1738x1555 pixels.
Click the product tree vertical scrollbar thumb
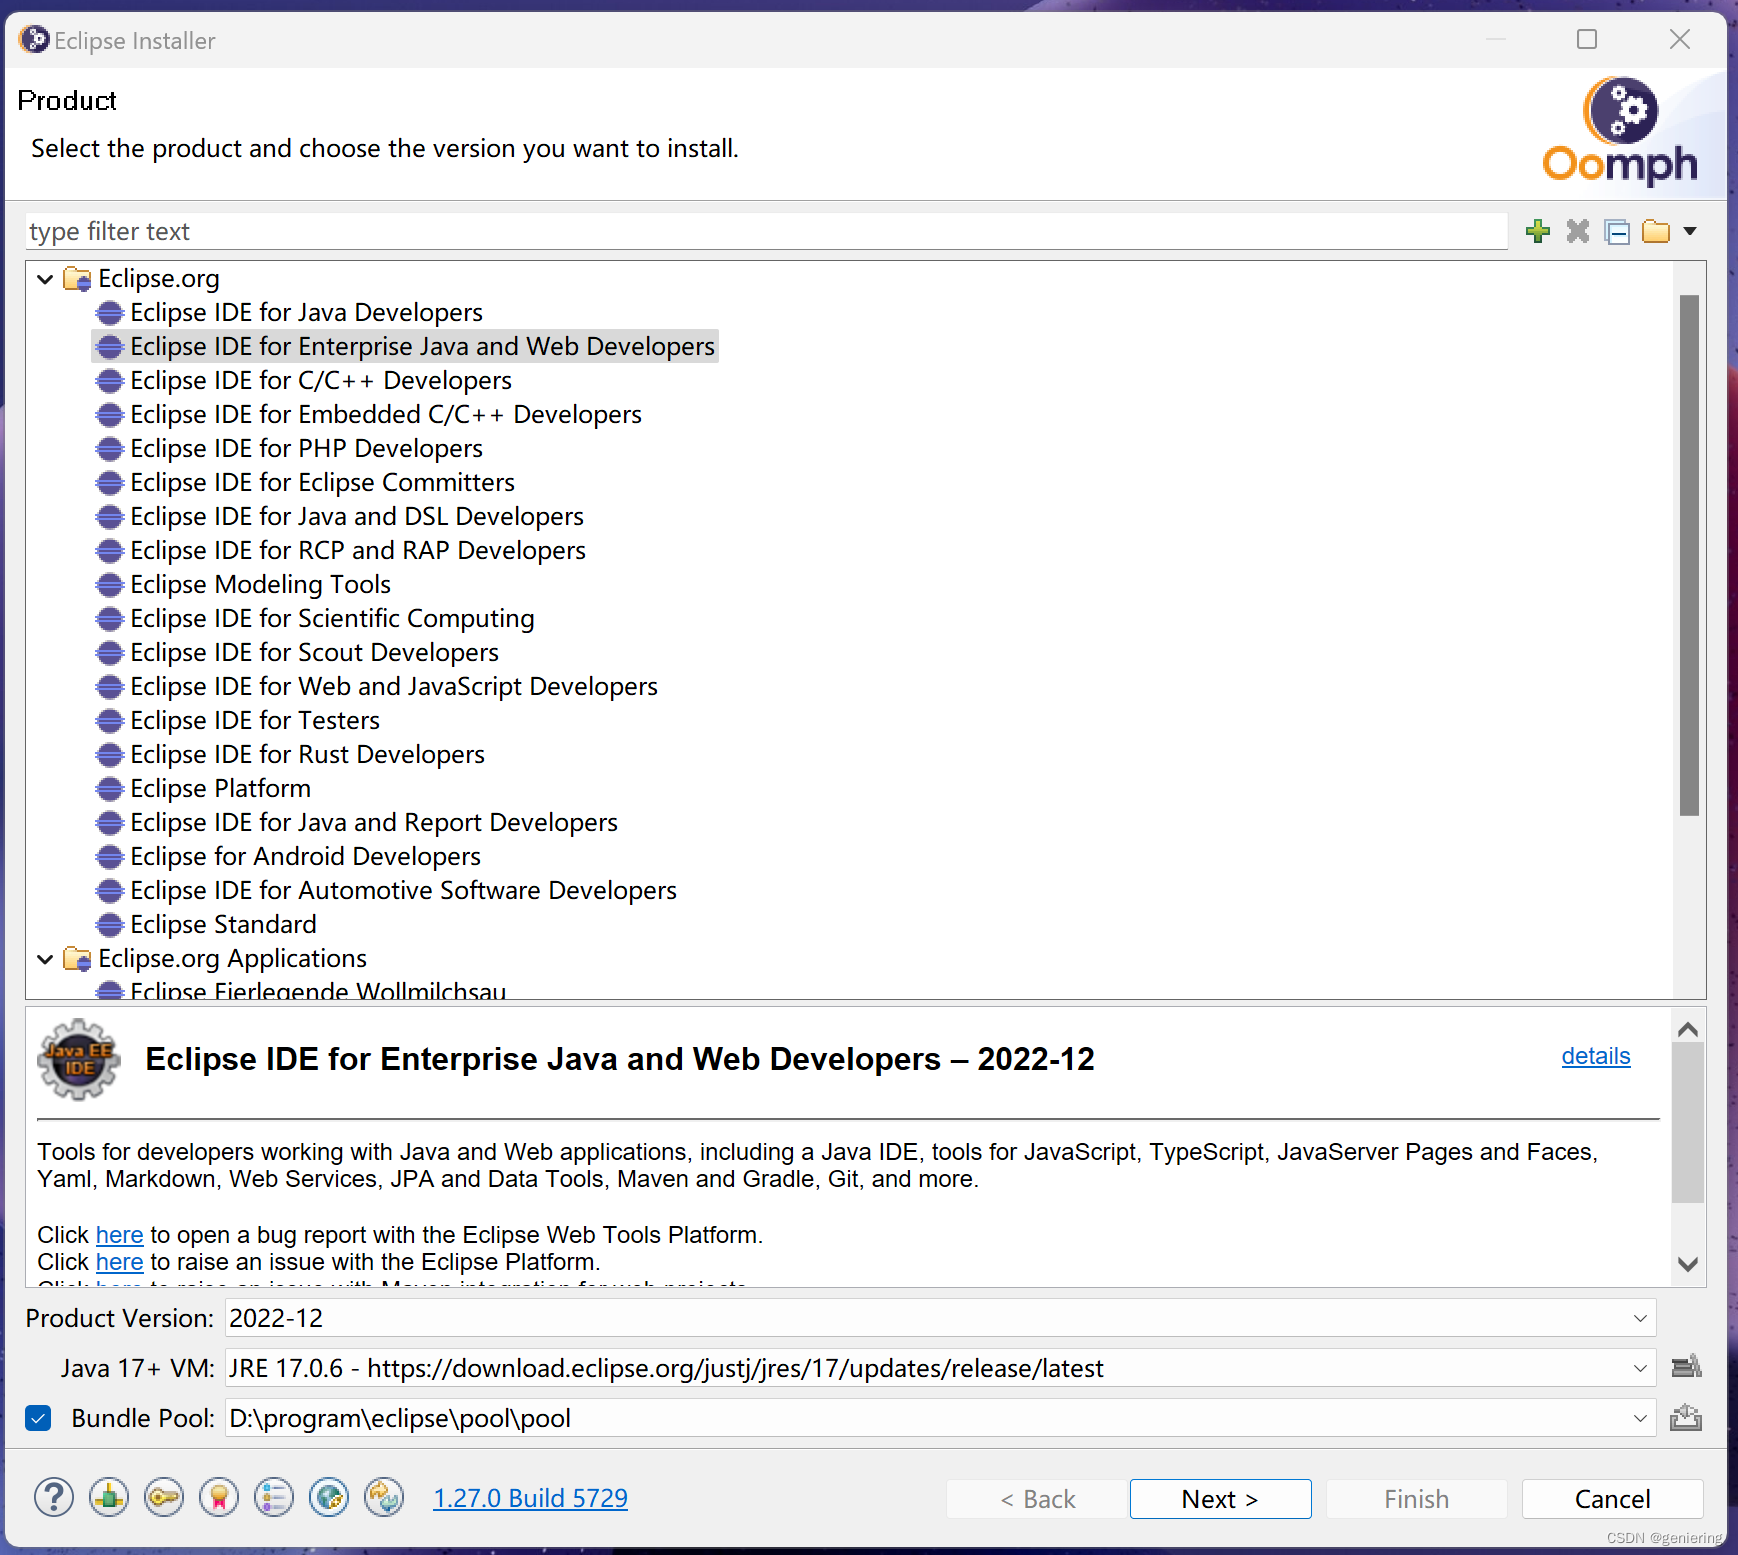(1689, 555)
